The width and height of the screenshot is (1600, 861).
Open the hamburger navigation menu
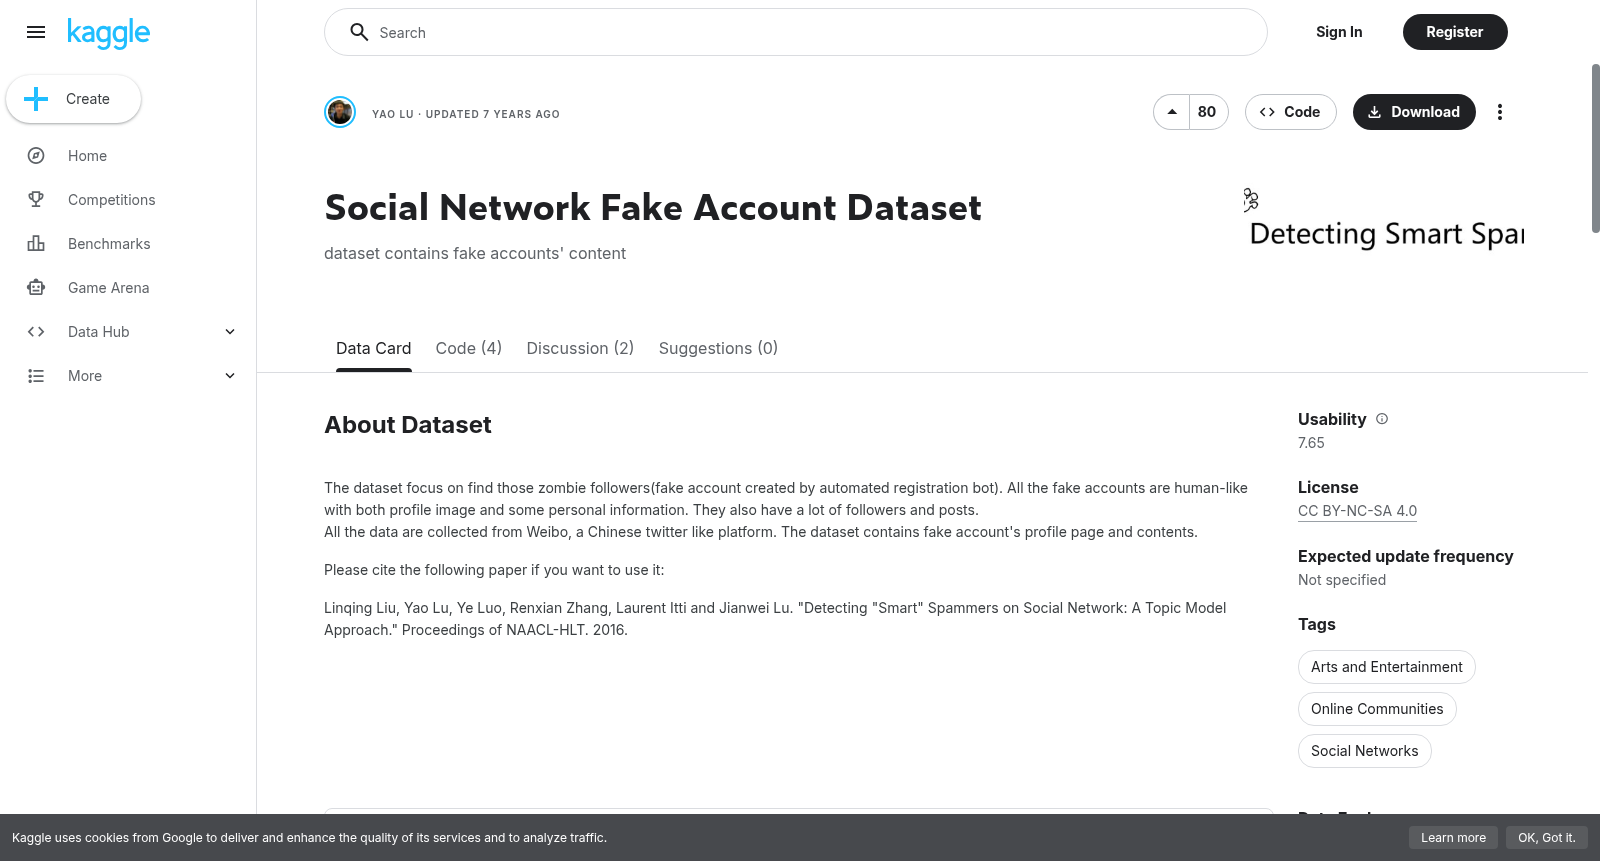point(36,32)
